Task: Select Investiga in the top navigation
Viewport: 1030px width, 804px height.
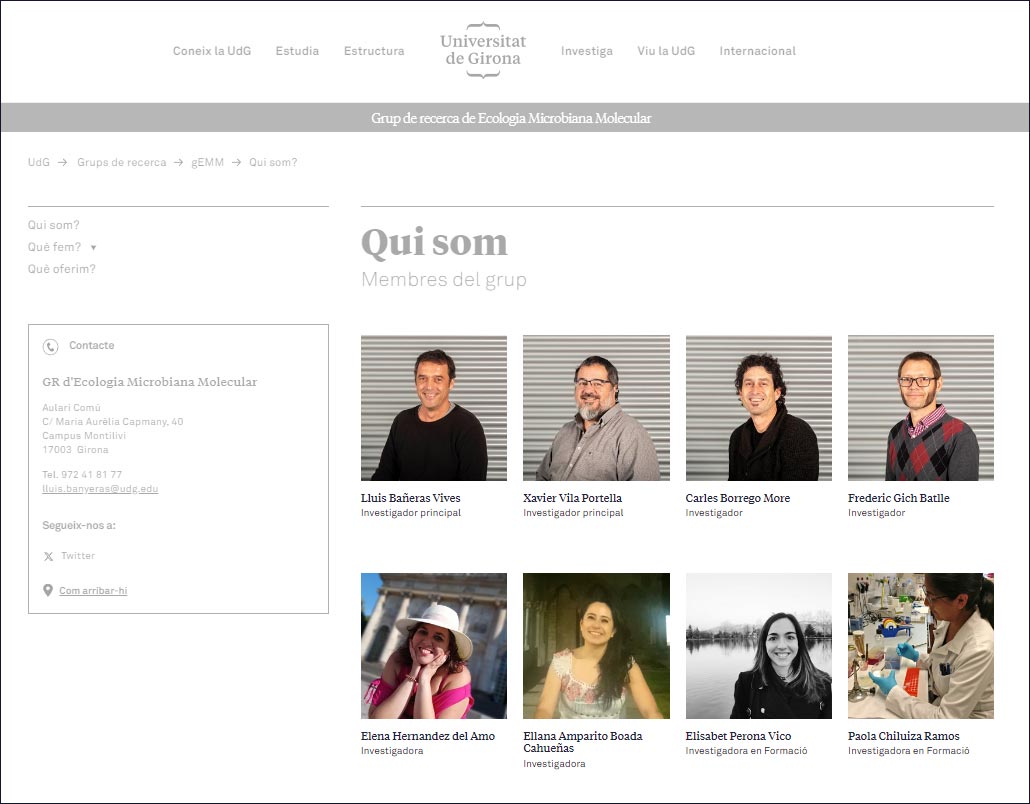Action: (x=586, y=51)
